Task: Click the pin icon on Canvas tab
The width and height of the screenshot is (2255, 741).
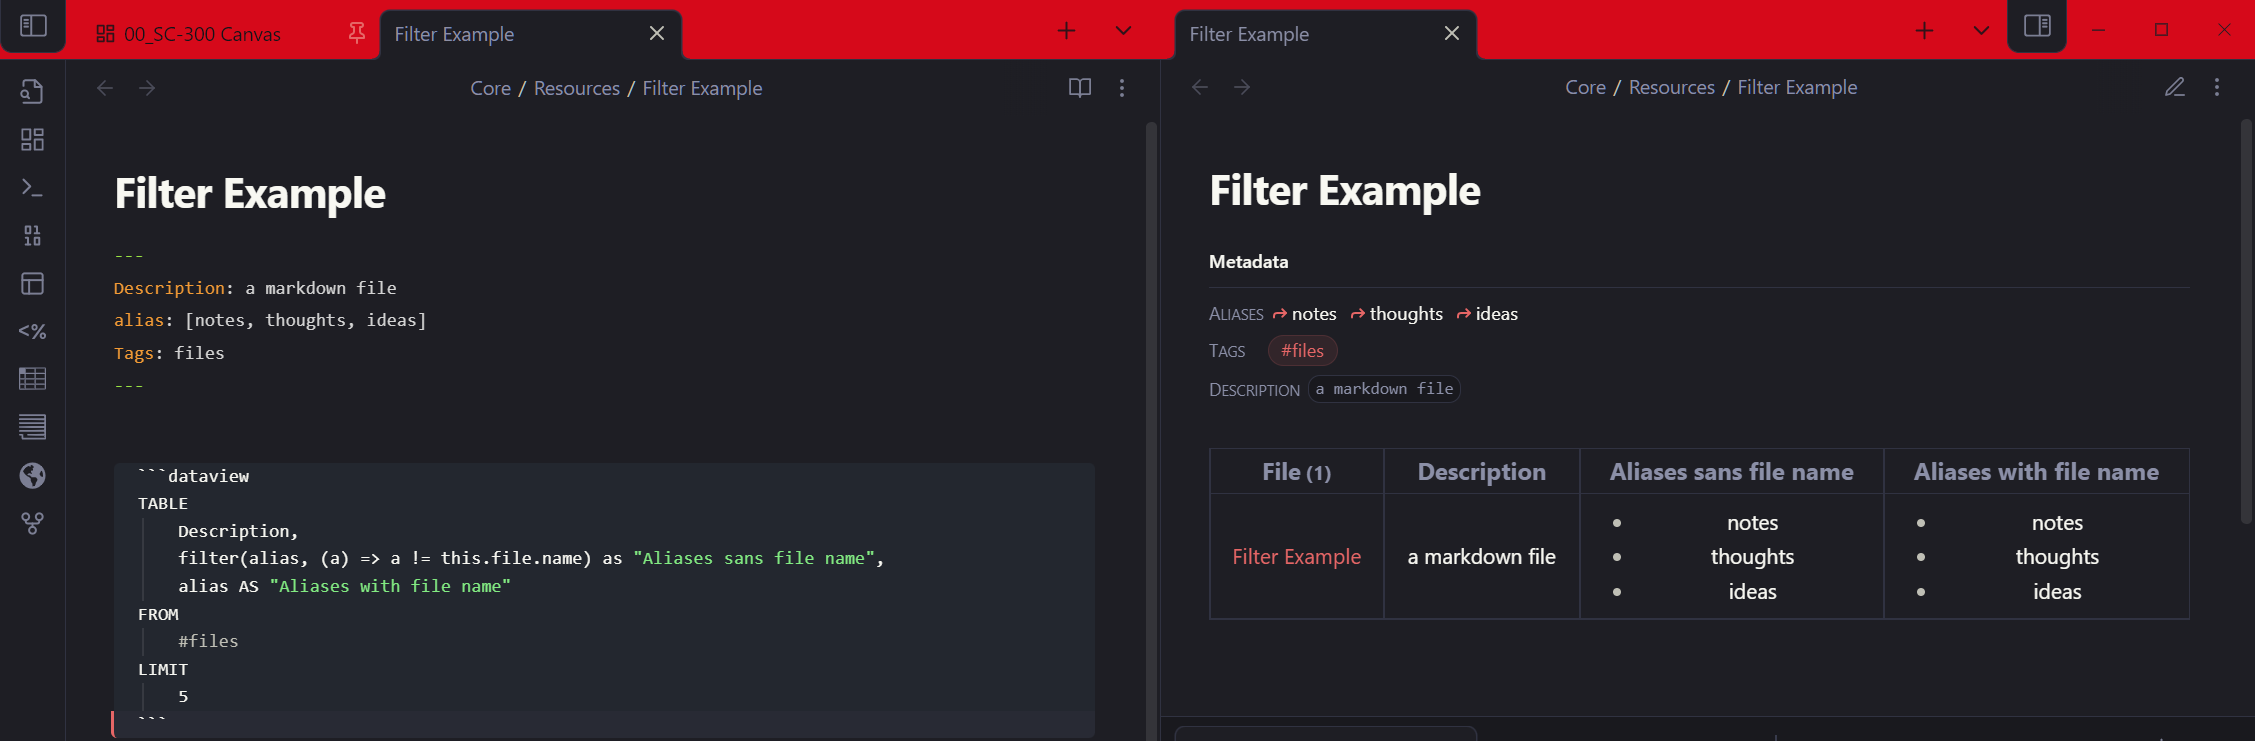Action: click(356, 33)
